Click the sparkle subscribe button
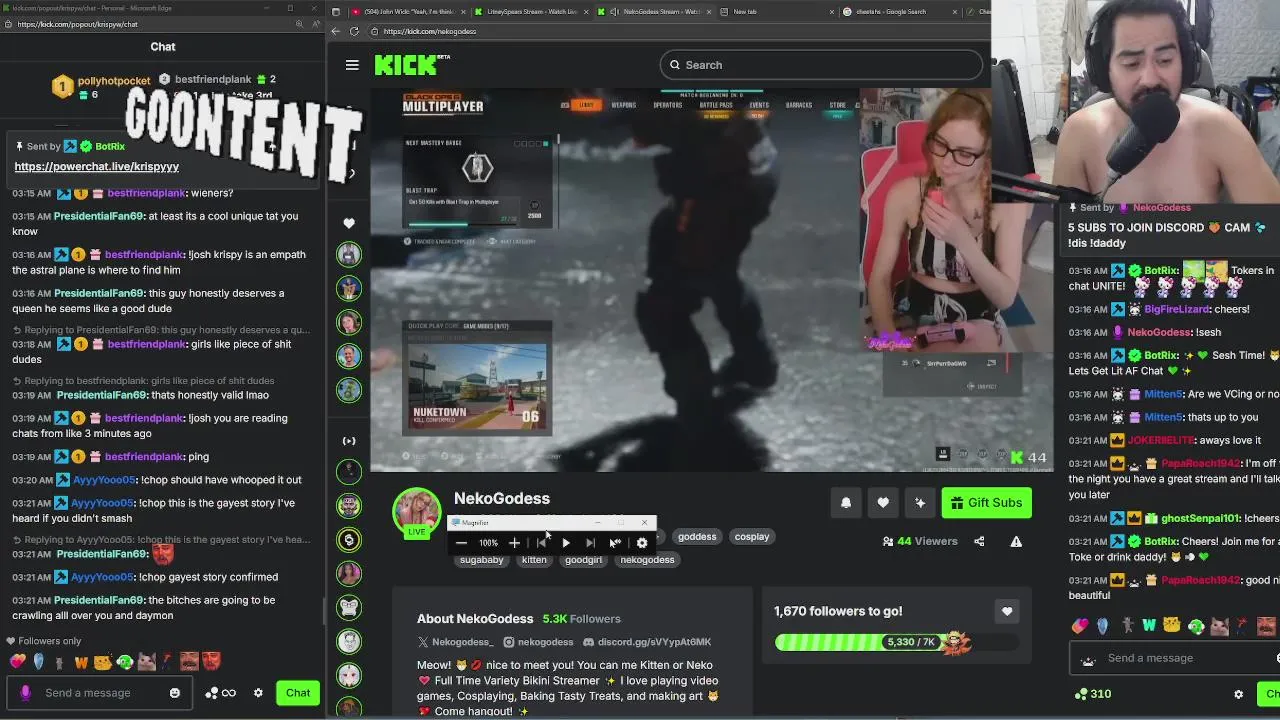 coord(920,503)
